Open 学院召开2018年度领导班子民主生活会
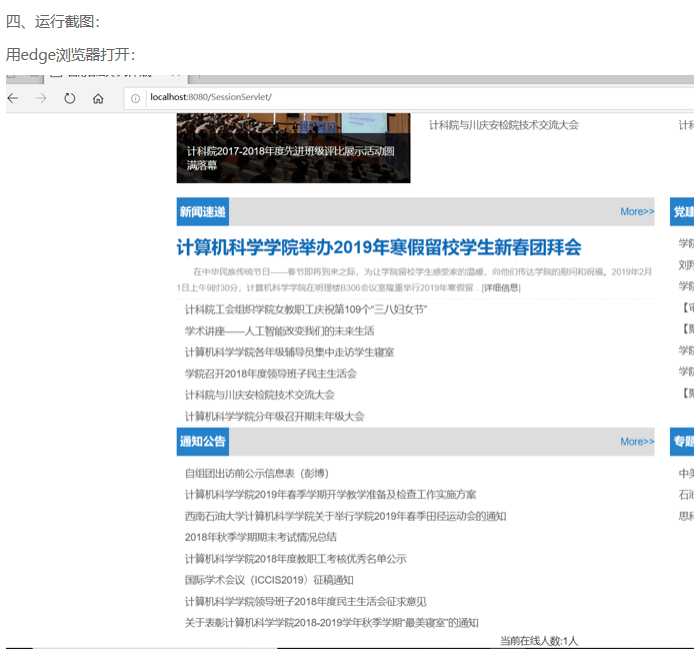 [x=270, y=373]
